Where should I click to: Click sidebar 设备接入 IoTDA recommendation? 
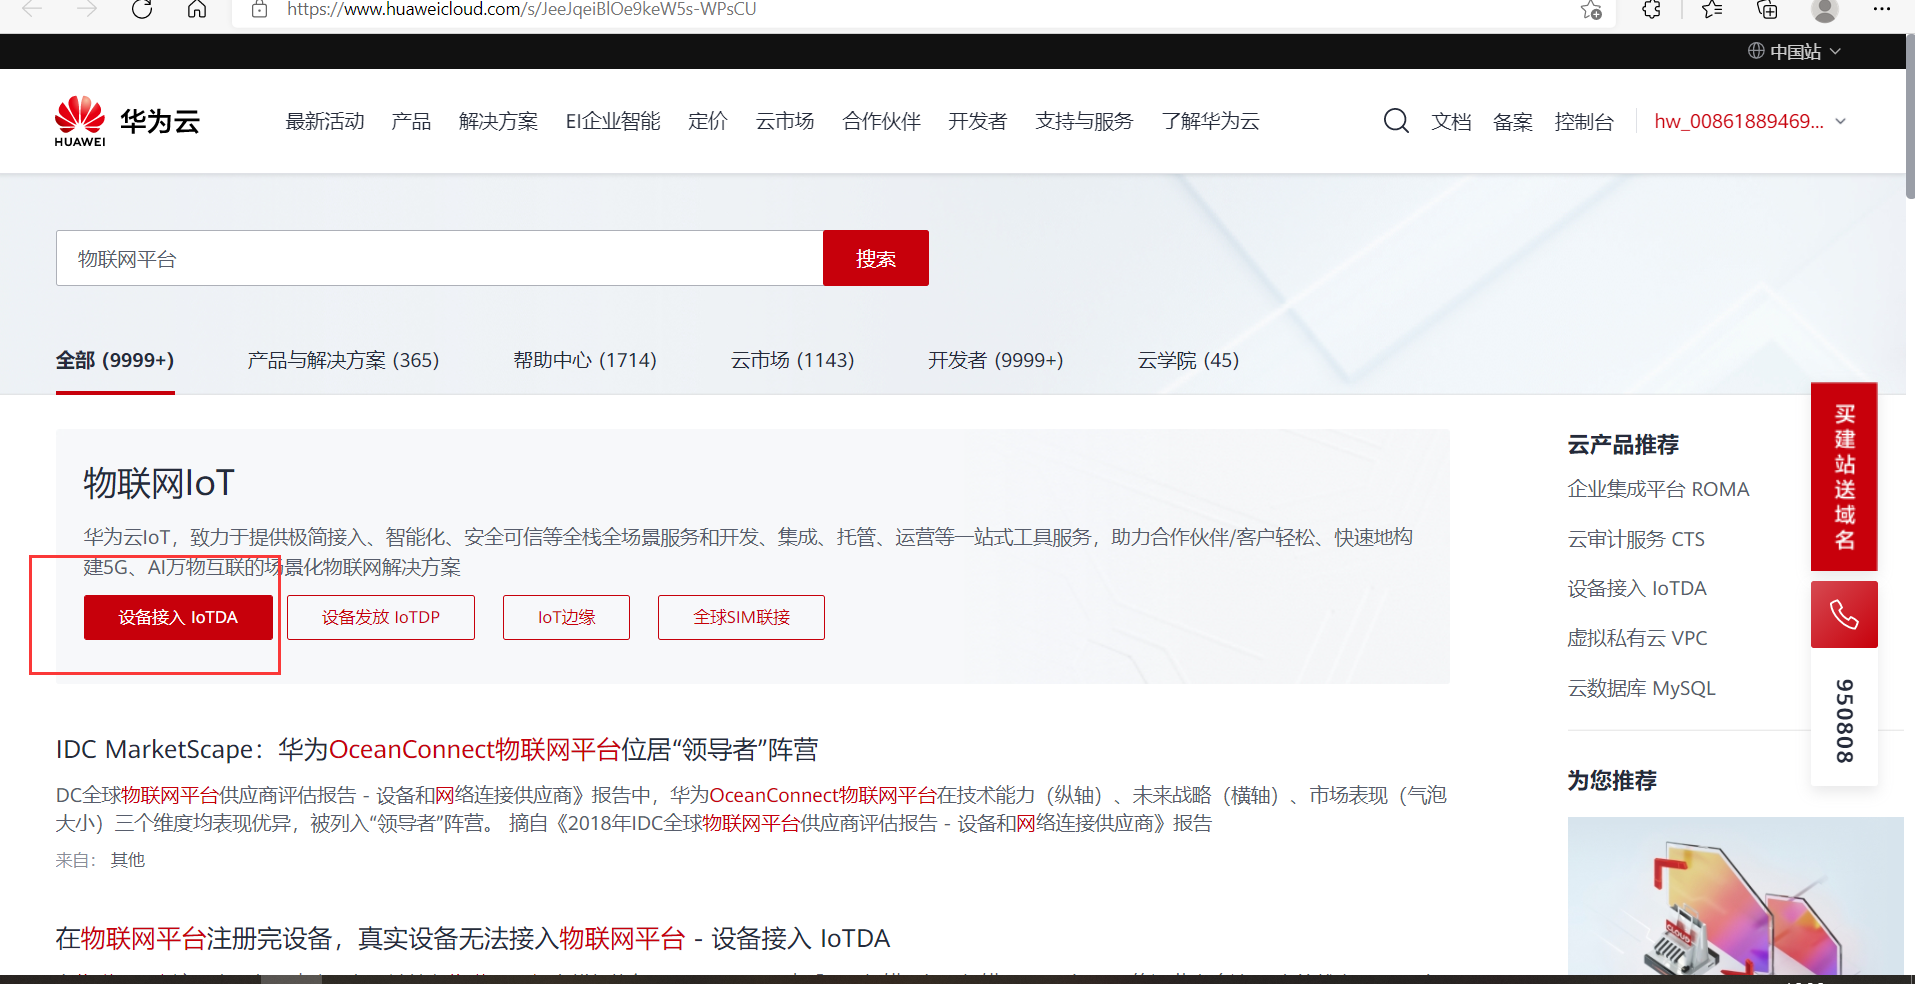[x=1637, y=588]
